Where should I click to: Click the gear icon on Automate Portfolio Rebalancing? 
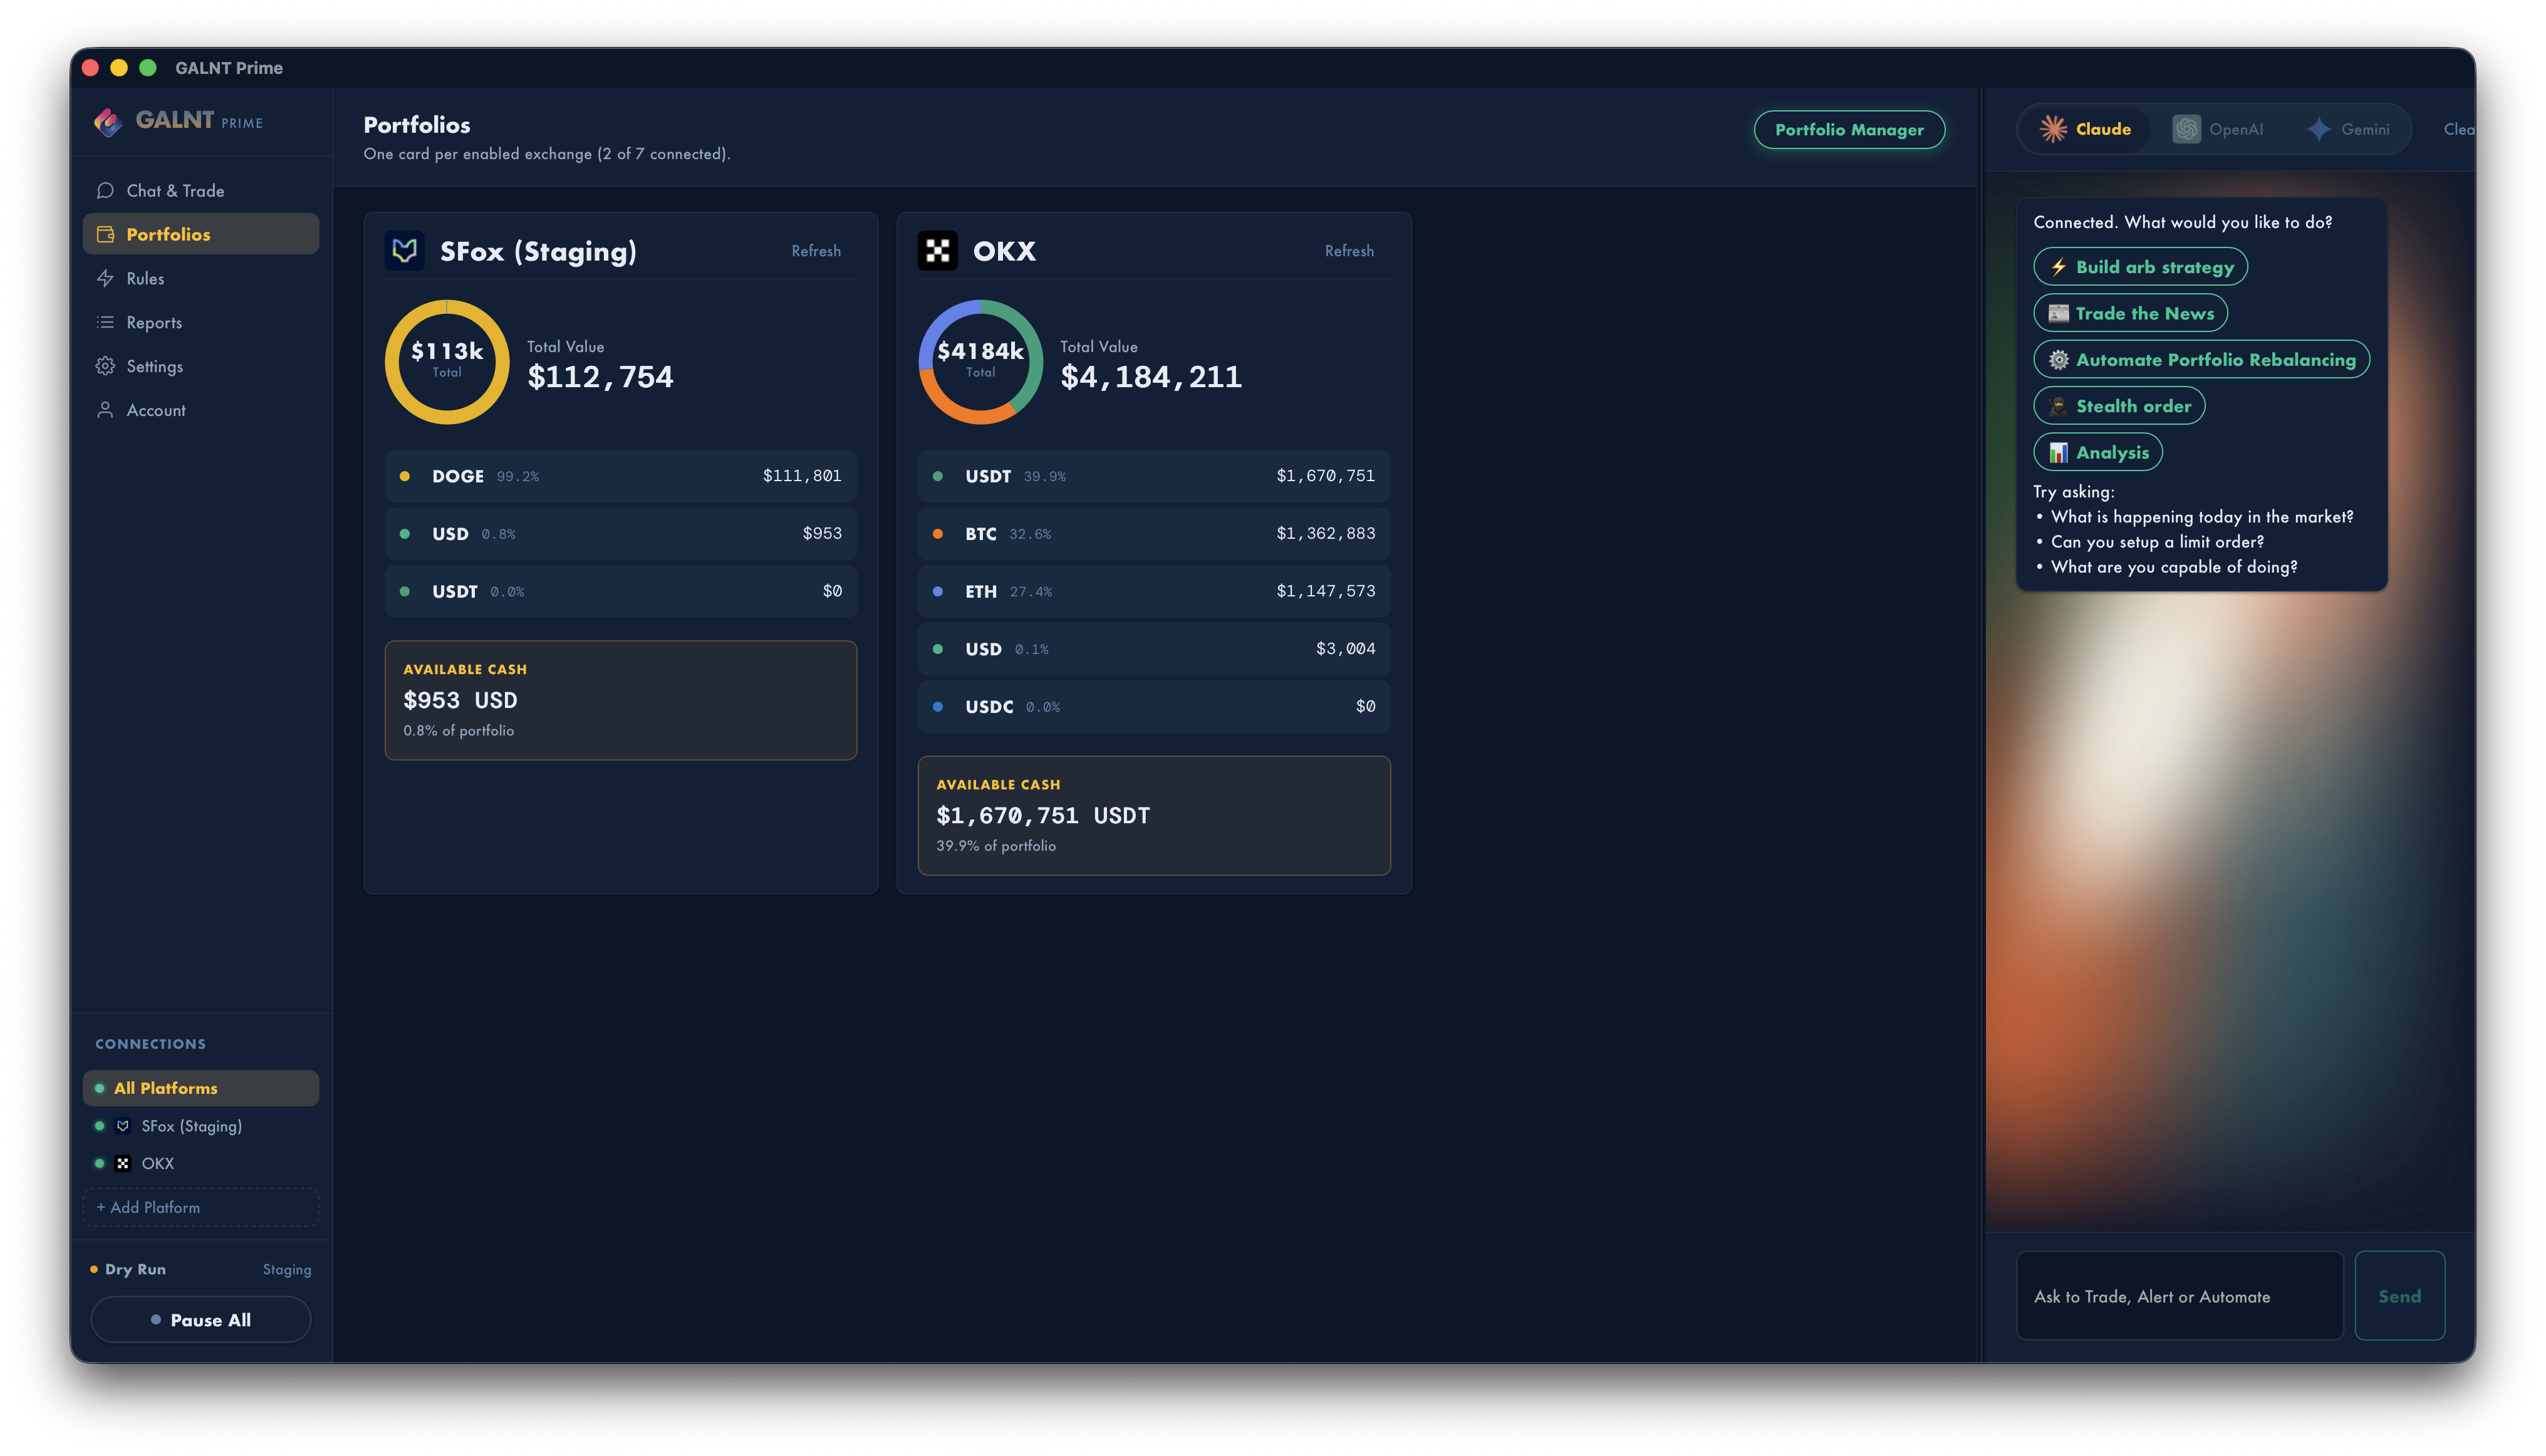tap(2058, 359)
